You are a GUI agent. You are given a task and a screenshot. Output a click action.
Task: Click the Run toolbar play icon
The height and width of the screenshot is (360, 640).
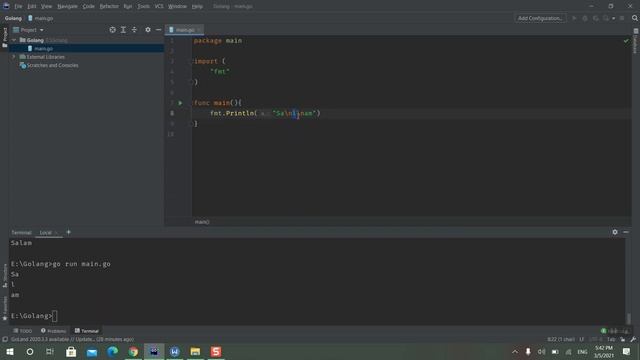pos(574,18)
